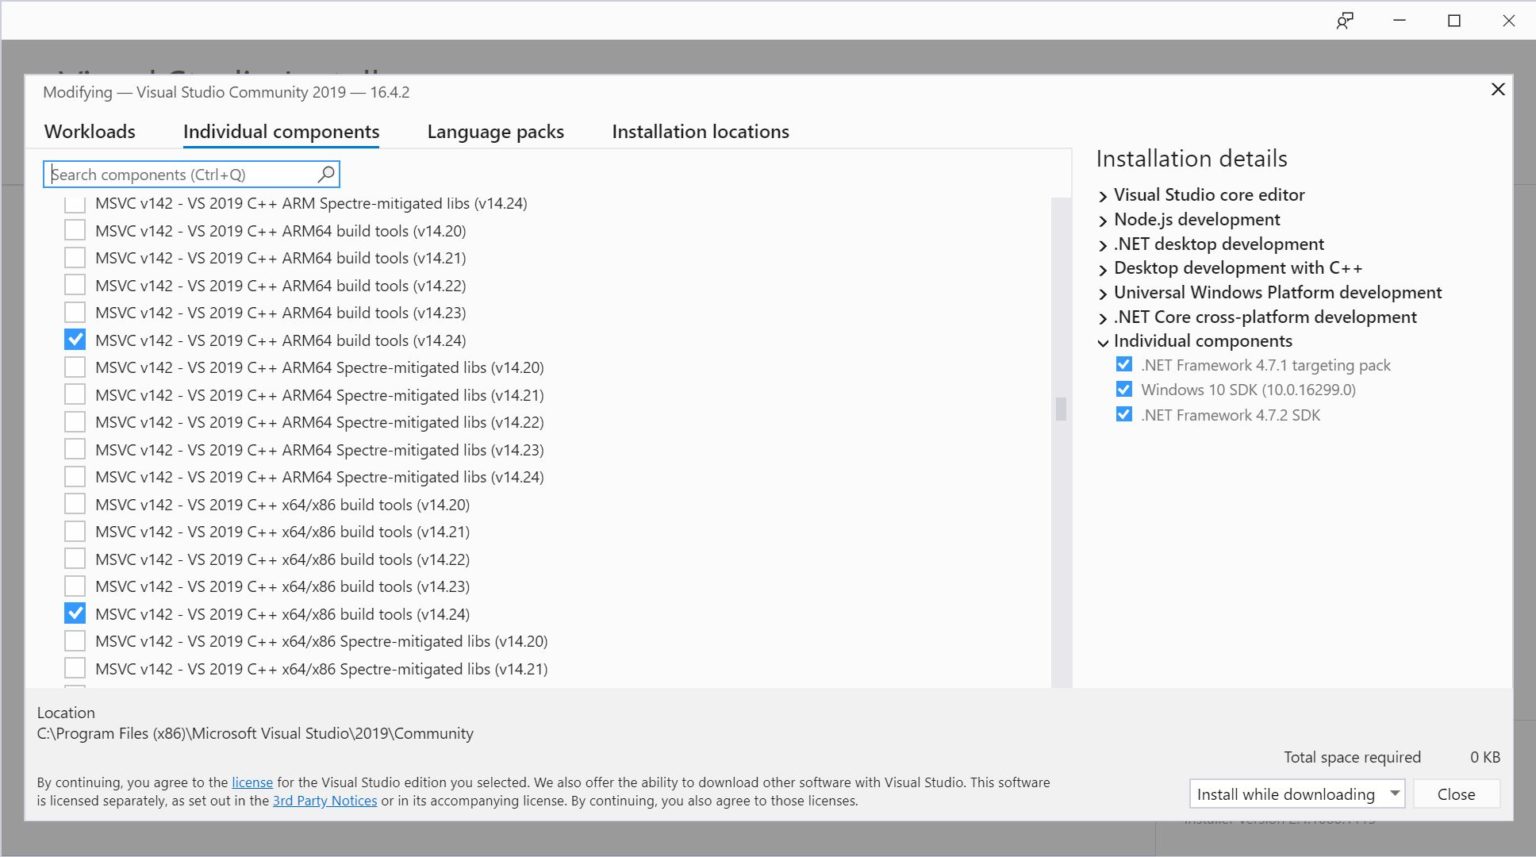Maximize the installer window

pyautogui.click(x=1454, y=21)
